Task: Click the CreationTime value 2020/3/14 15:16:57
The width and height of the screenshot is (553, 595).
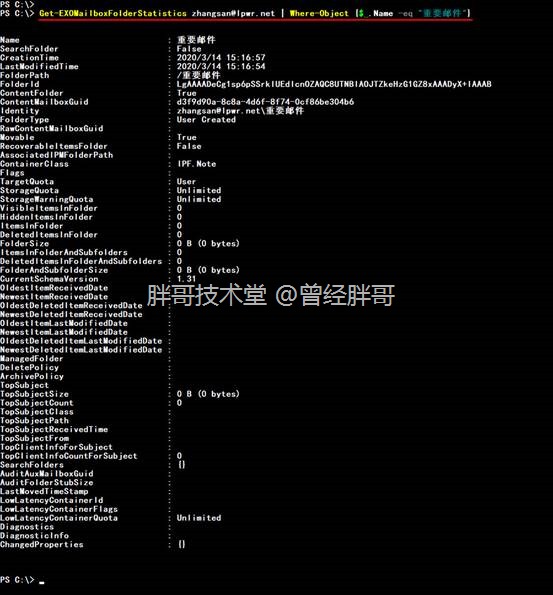Action: pyautogui.click(x=221, y=57)
